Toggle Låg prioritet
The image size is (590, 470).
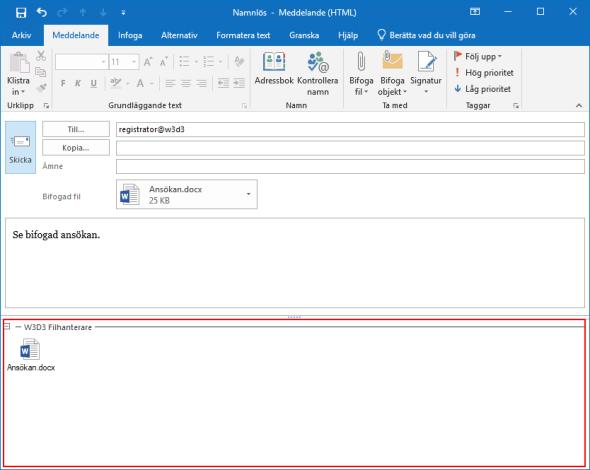[x=482, y=89]
